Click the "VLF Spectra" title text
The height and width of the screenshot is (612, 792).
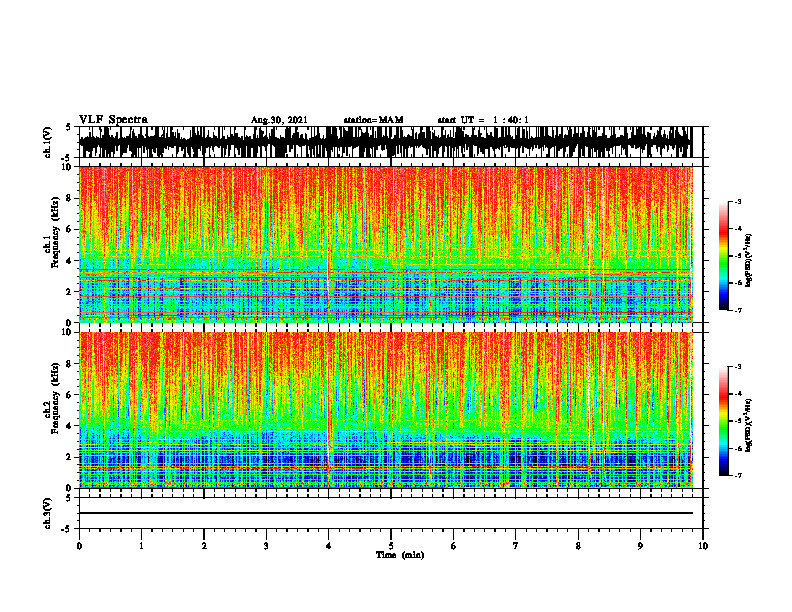(x=113, y=120)
